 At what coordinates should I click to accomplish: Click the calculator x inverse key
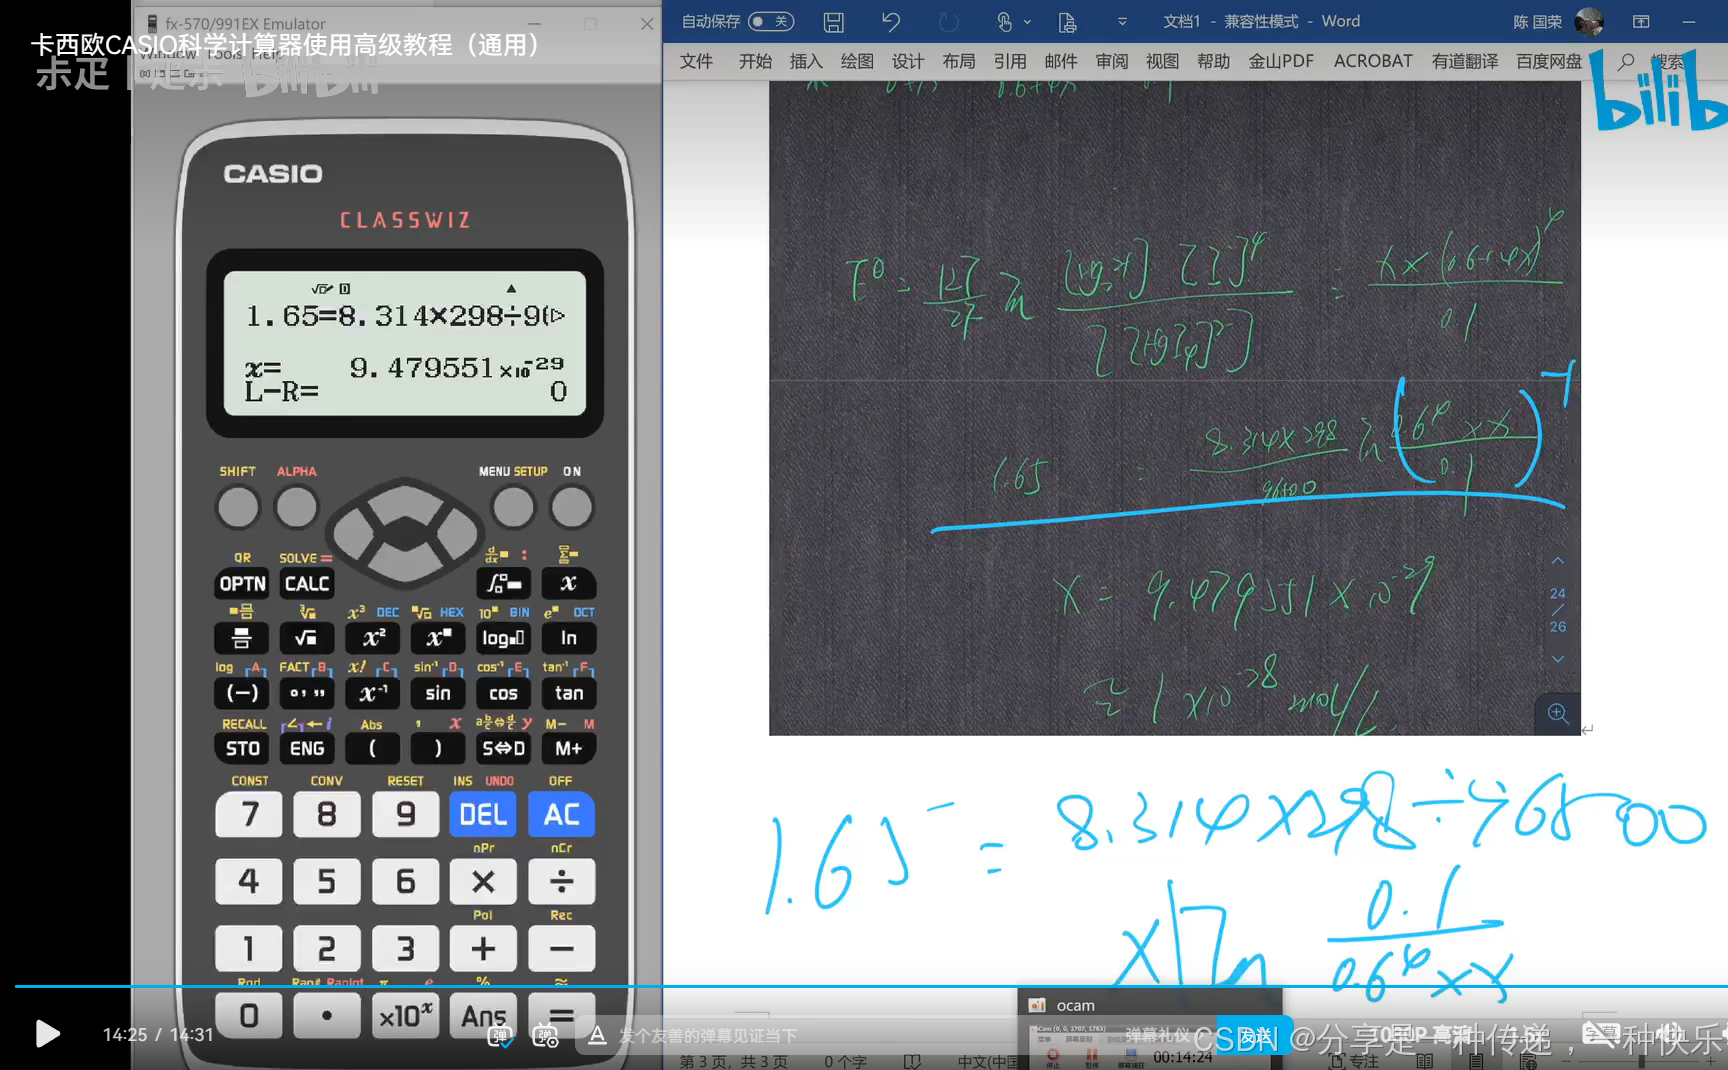tap(373, 693)
